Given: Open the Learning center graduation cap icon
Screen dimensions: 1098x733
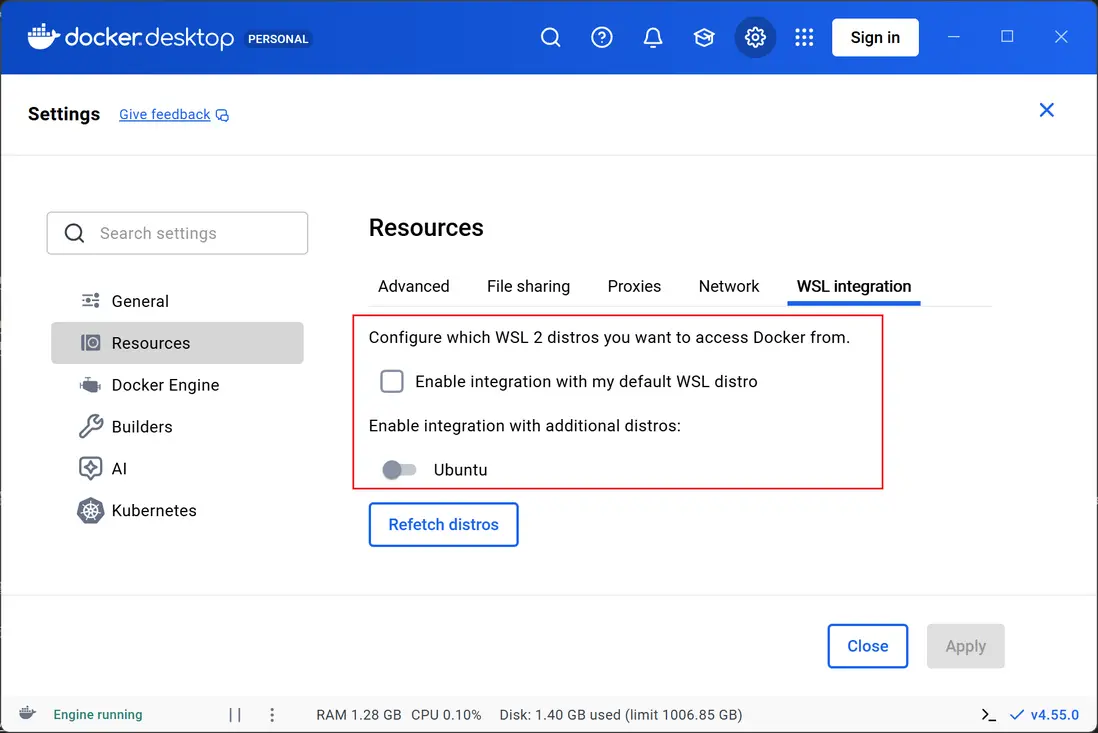Looking at the screenshot, I should point(704,38).
